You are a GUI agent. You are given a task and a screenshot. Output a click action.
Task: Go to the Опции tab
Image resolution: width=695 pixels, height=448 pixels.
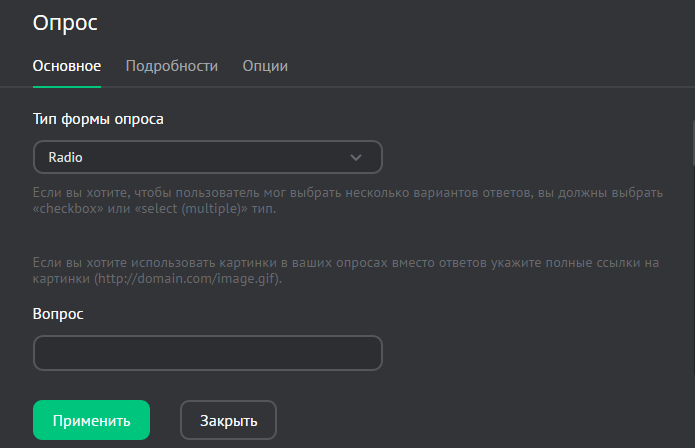click(265, 66)
